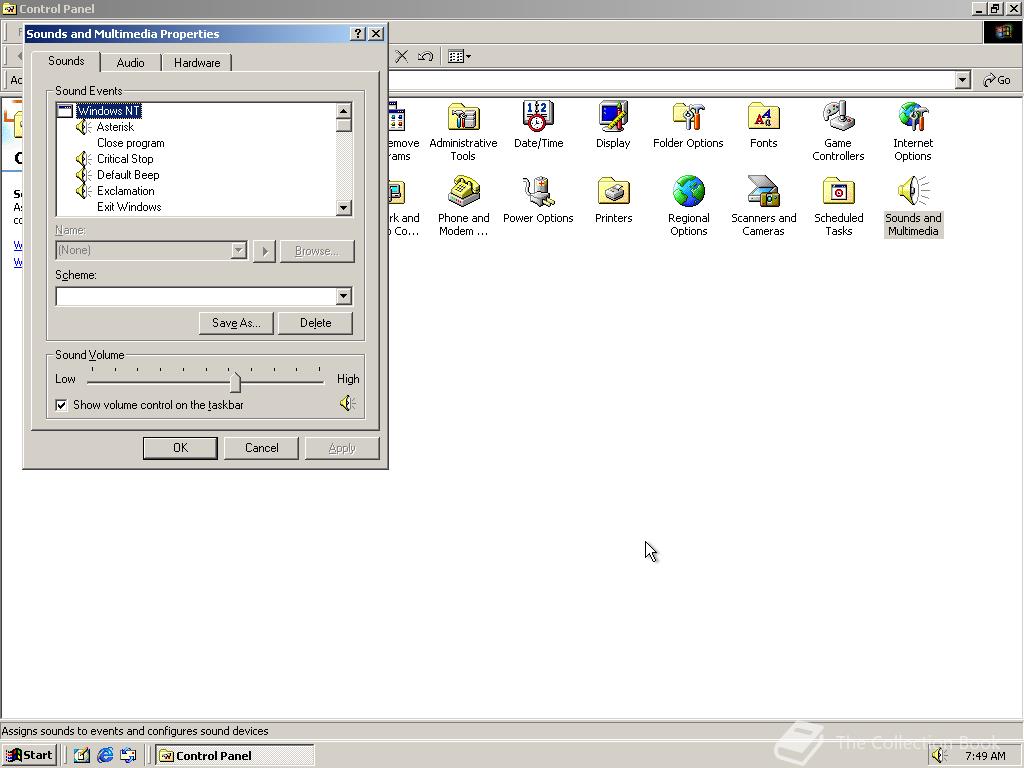Image resolution: width=1024 pixels, height=768 pixels.
Task: Expand the Address bar dropdown
Action: pyautogui.click(x=962, y=80)
